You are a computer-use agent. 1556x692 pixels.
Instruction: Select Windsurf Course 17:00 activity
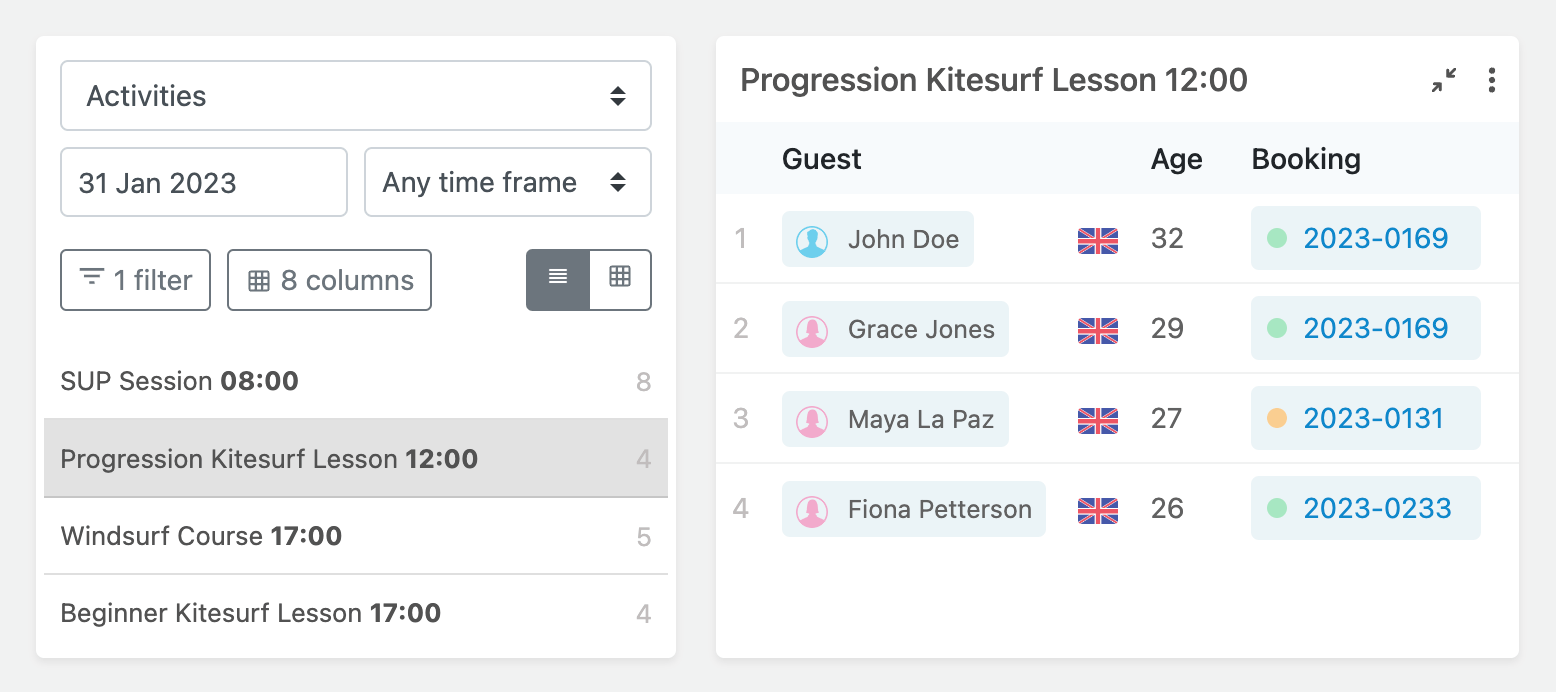(x=356, y=536)
